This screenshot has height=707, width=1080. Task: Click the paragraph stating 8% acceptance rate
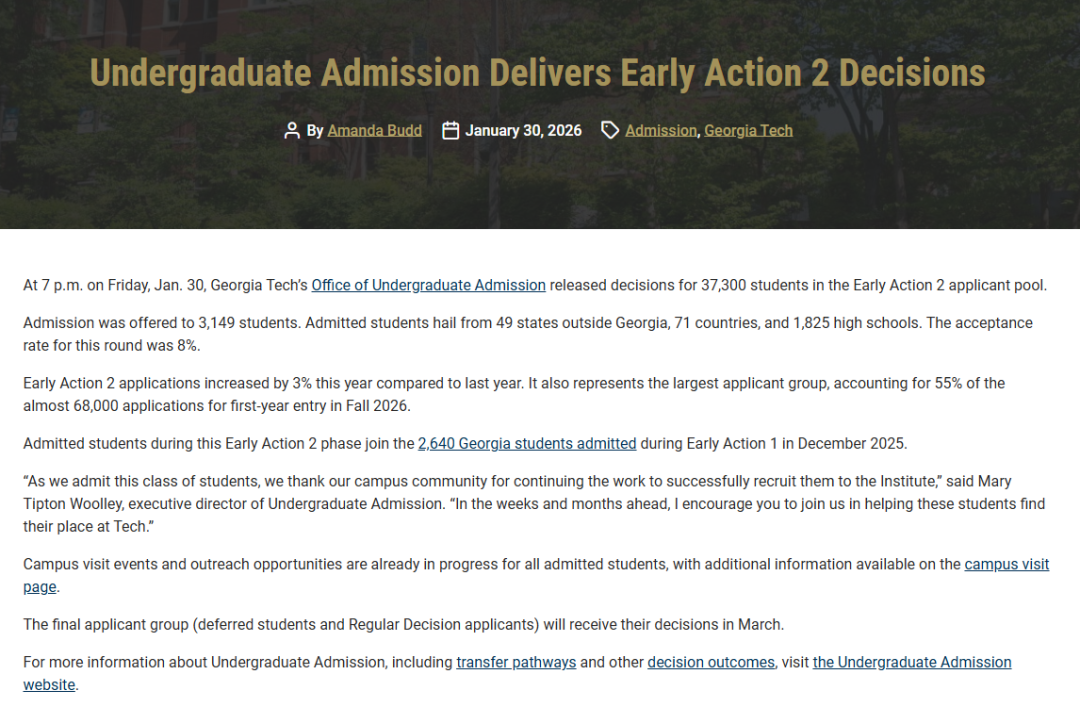coord(528,333)
